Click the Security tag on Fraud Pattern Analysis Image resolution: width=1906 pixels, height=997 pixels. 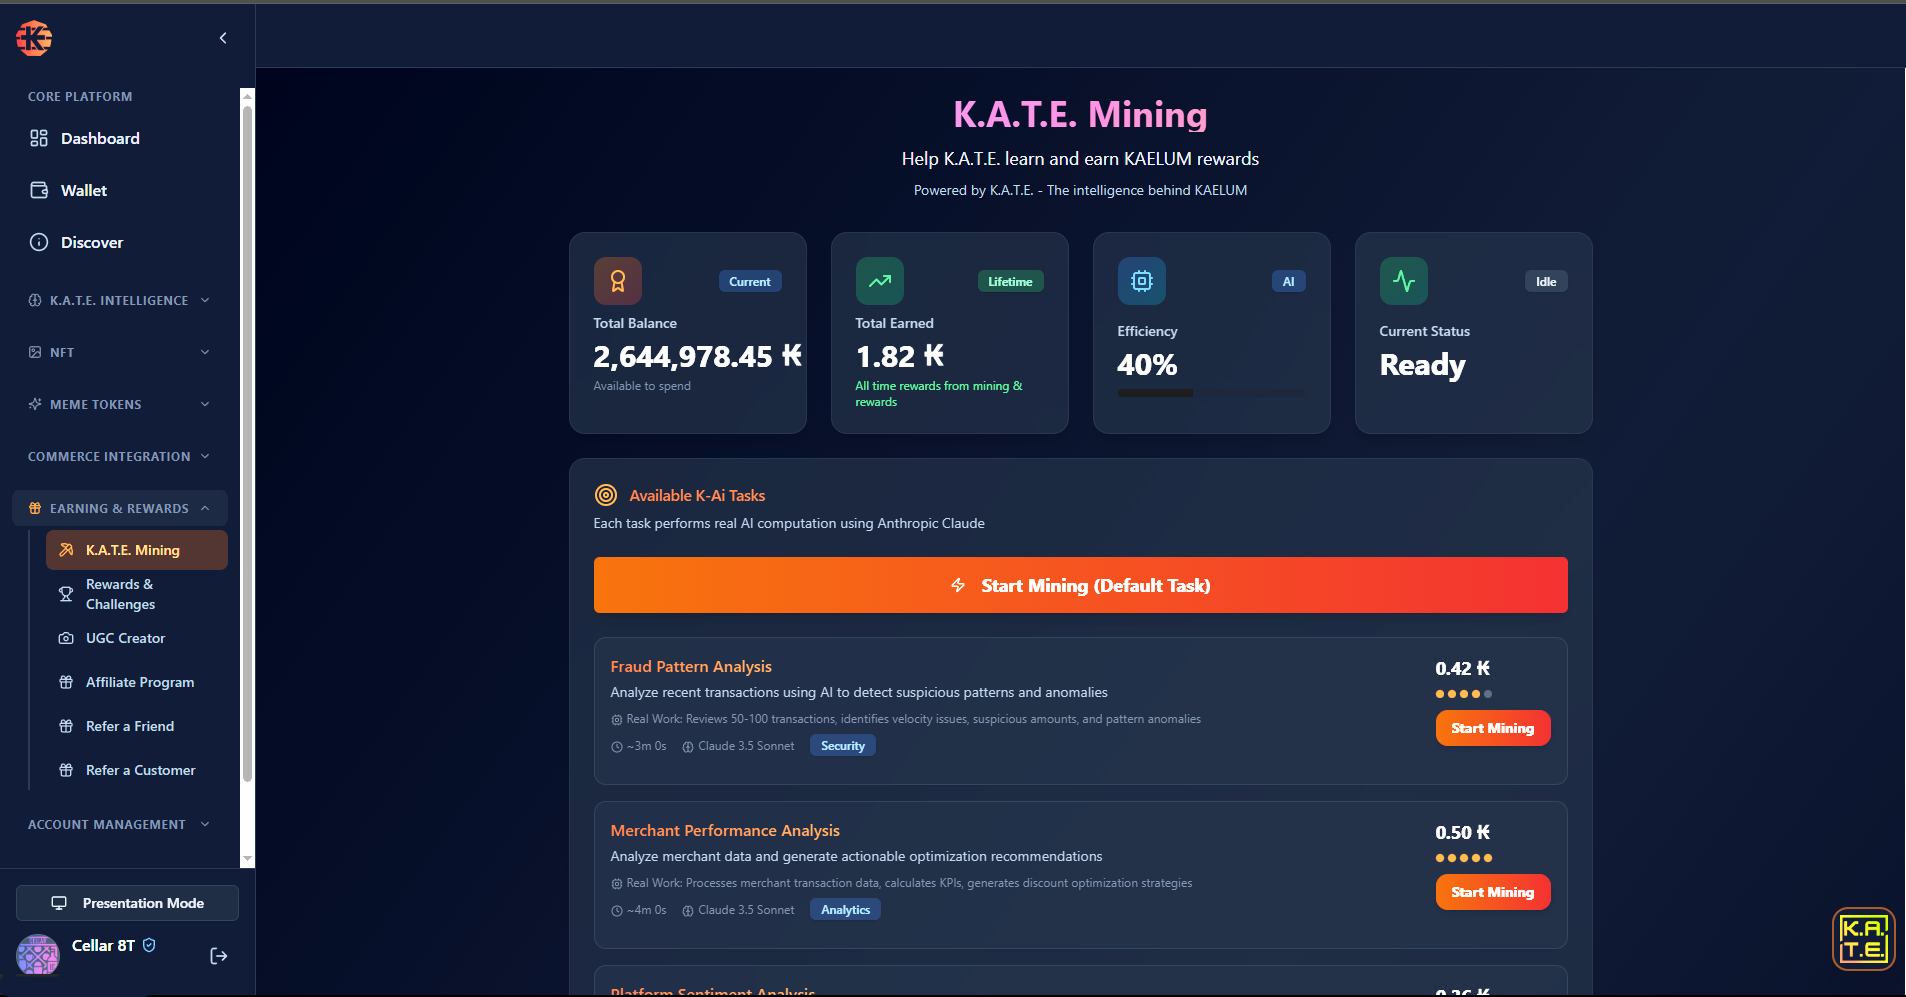click(x=843, y=746)
